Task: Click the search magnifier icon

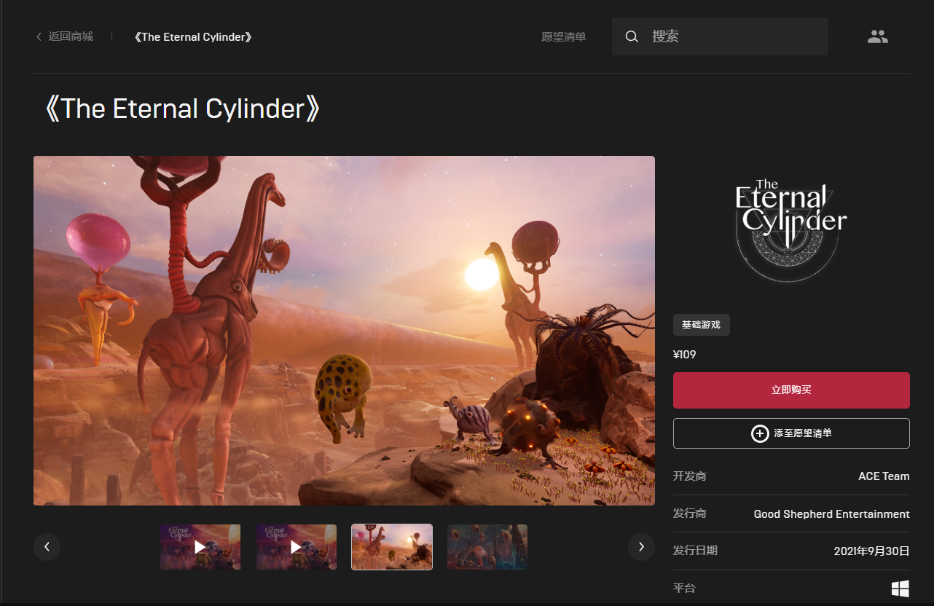Action: (x=631, y=36)
